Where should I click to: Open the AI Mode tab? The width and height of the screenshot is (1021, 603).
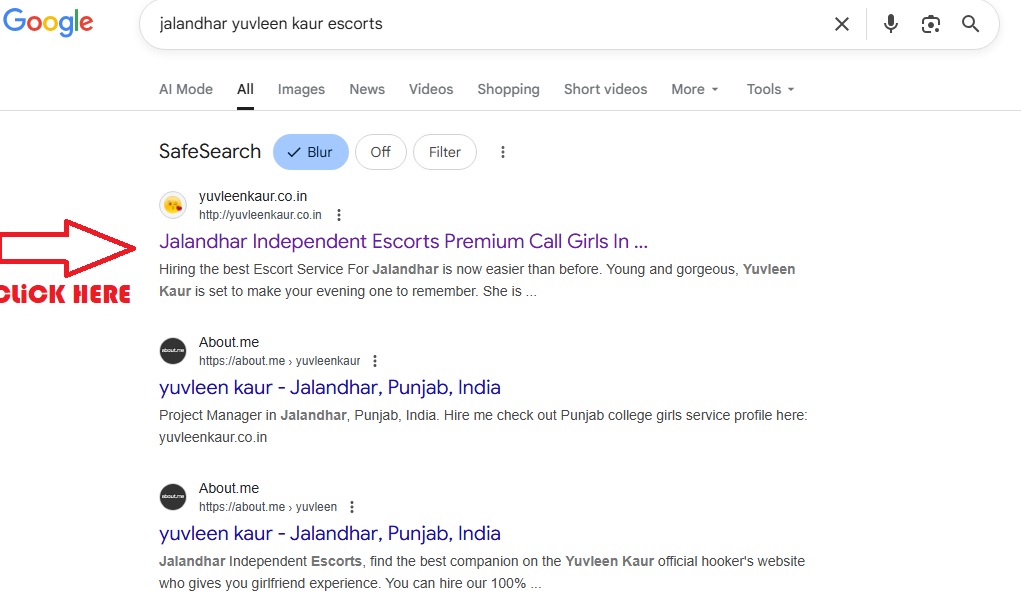coord(186,89)
